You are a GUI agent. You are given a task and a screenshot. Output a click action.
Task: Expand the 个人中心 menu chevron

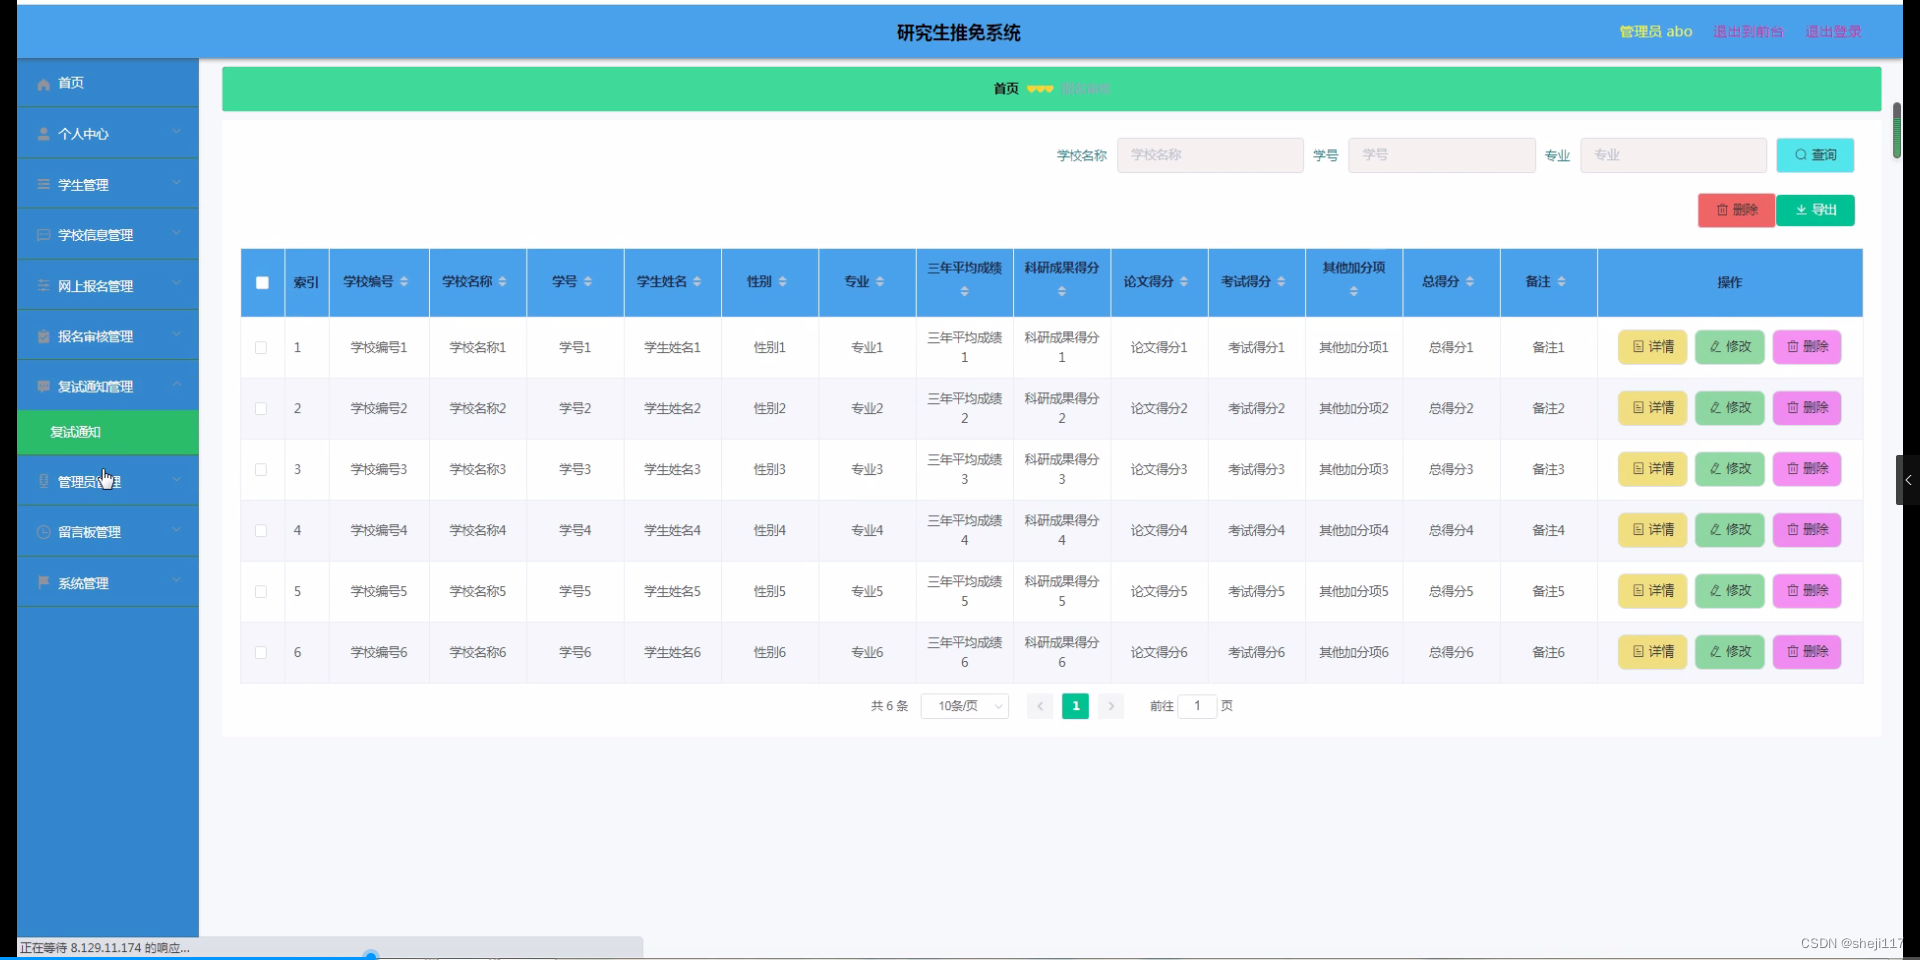[177, 133]
